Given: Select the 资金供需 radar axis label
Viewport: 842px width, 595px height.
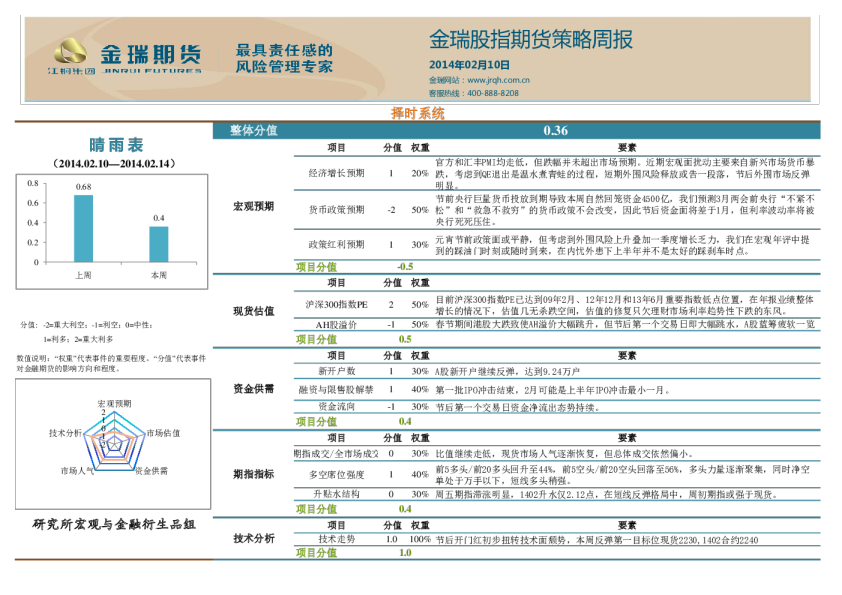Looking at the screenshot, I should [152, 470].
